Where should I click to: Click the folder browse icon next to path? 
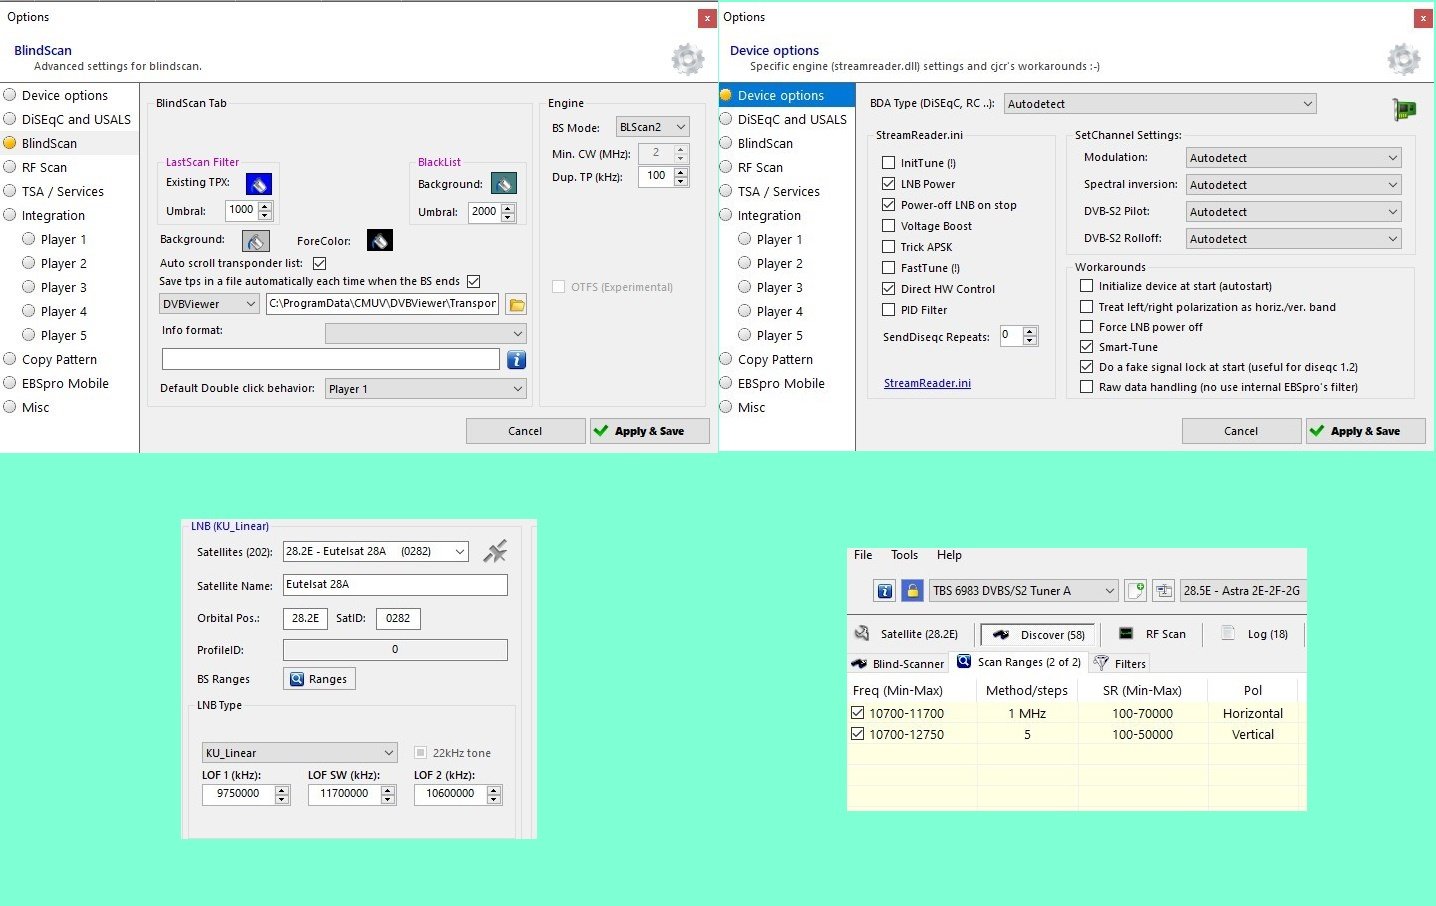(516, 304)
